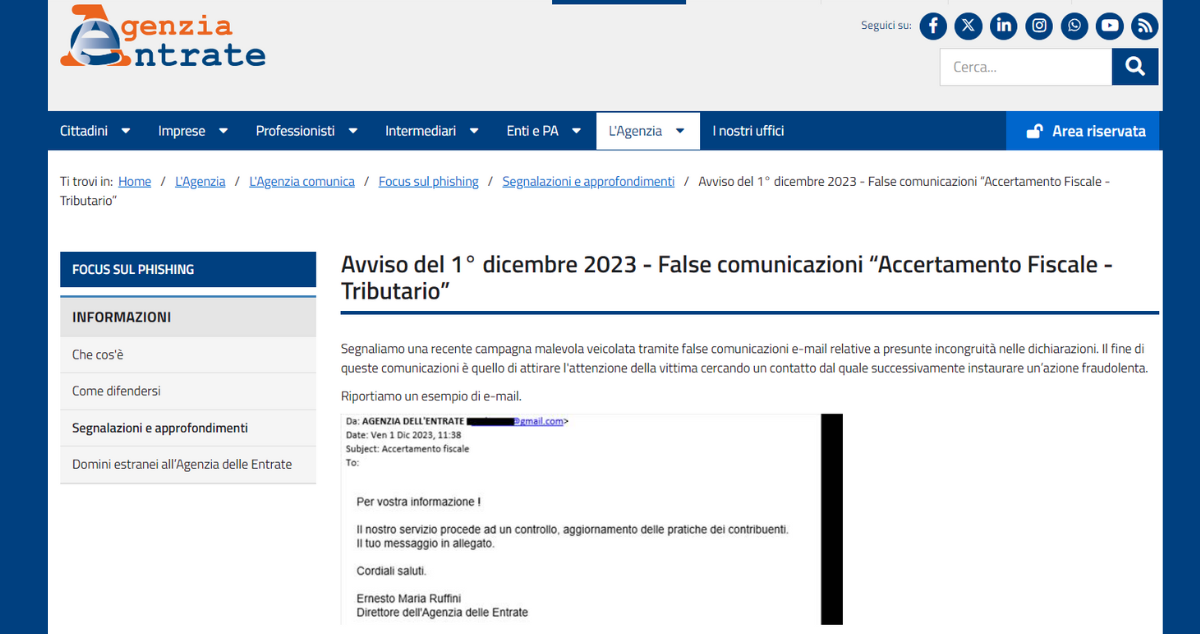Open the YouTube channel icon
This screenshot has height=634, width=1200.
coord(1109,26)
